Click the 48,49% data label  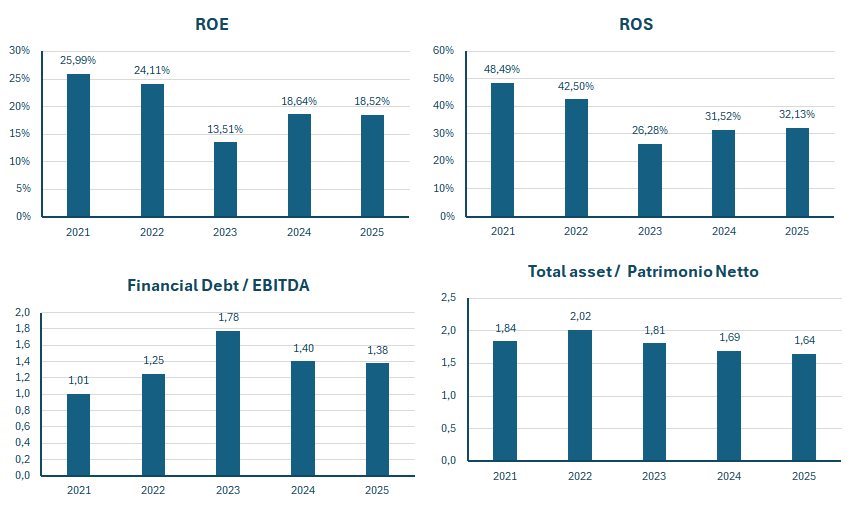[502, 69]
